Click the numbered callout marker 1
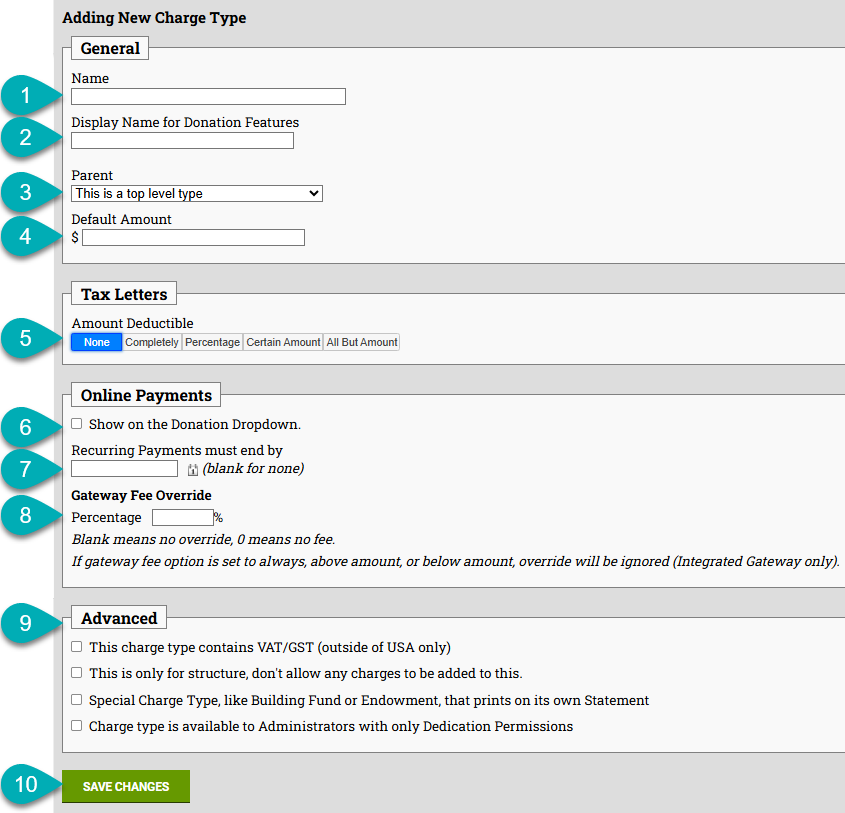The height and width of the screenshot is (813, 845). tap(25, 97)
